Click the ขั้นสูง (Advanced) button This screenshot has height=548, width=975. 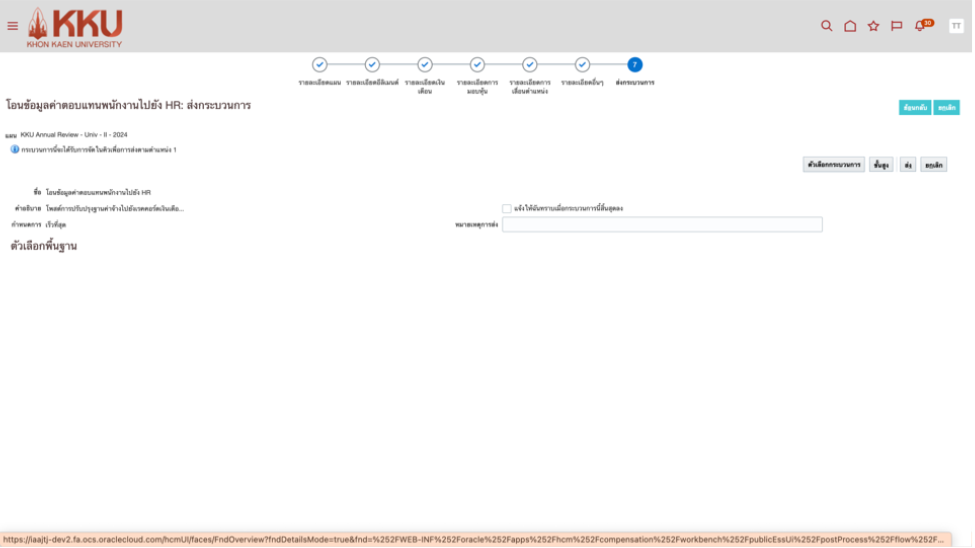tap(881, 165)
